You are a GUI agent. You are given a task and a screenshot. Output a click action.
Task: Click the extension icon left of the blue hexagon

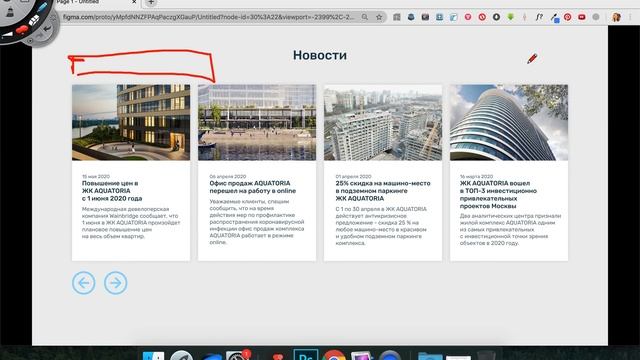point(396,17)
